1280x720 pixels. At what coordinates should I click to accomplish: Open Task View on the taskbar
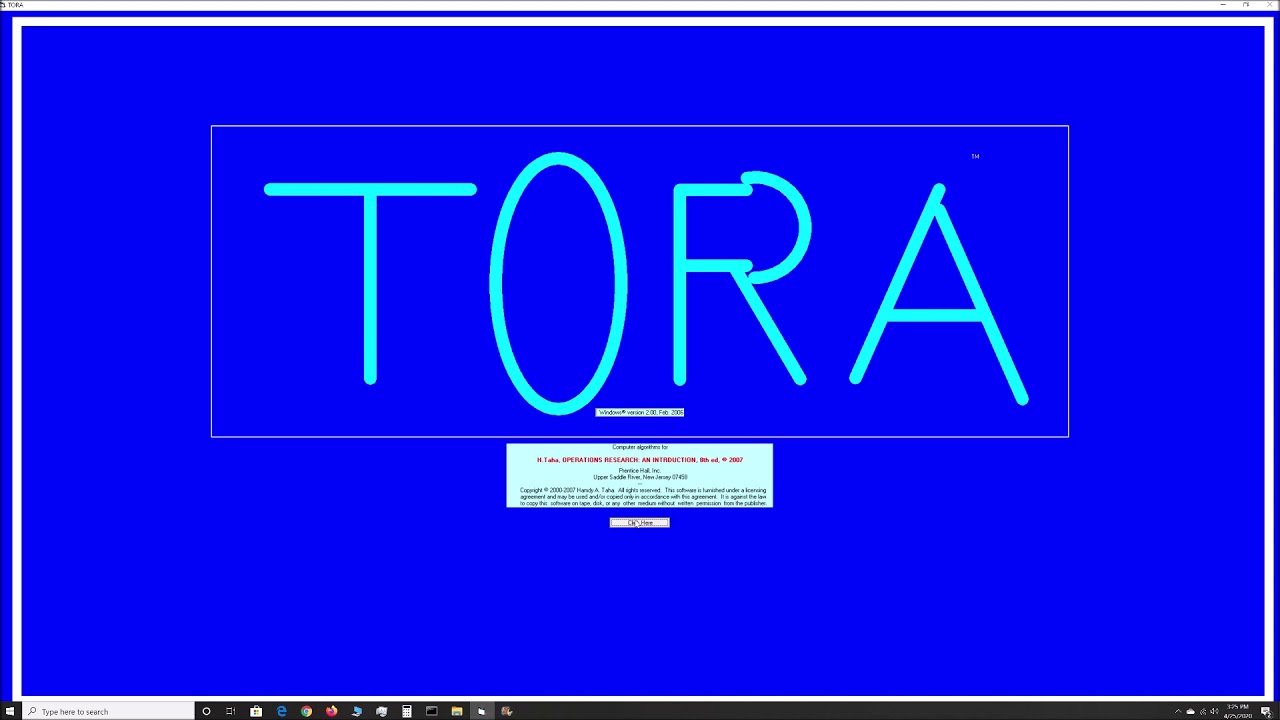(x=230, y=711)
